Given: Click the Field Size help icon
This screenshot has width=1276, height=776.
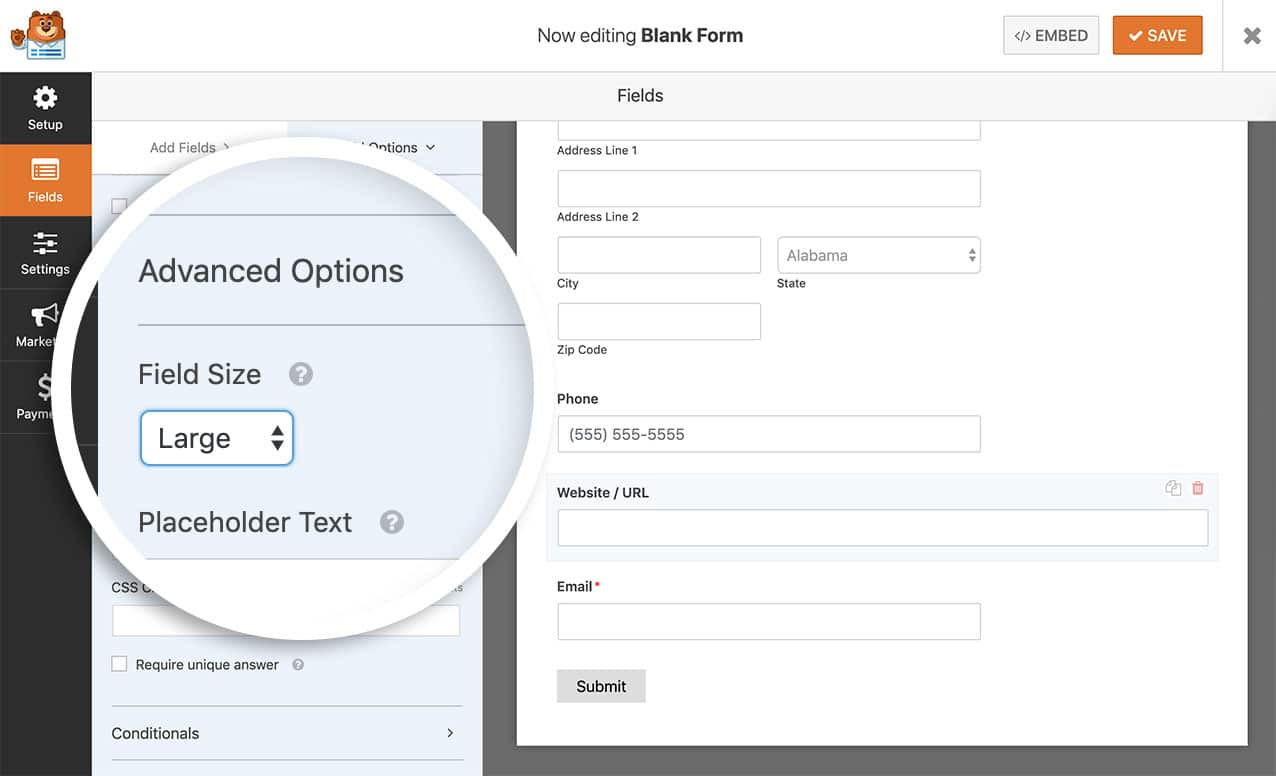Looking at the screenshot, I should click(301, 374).
